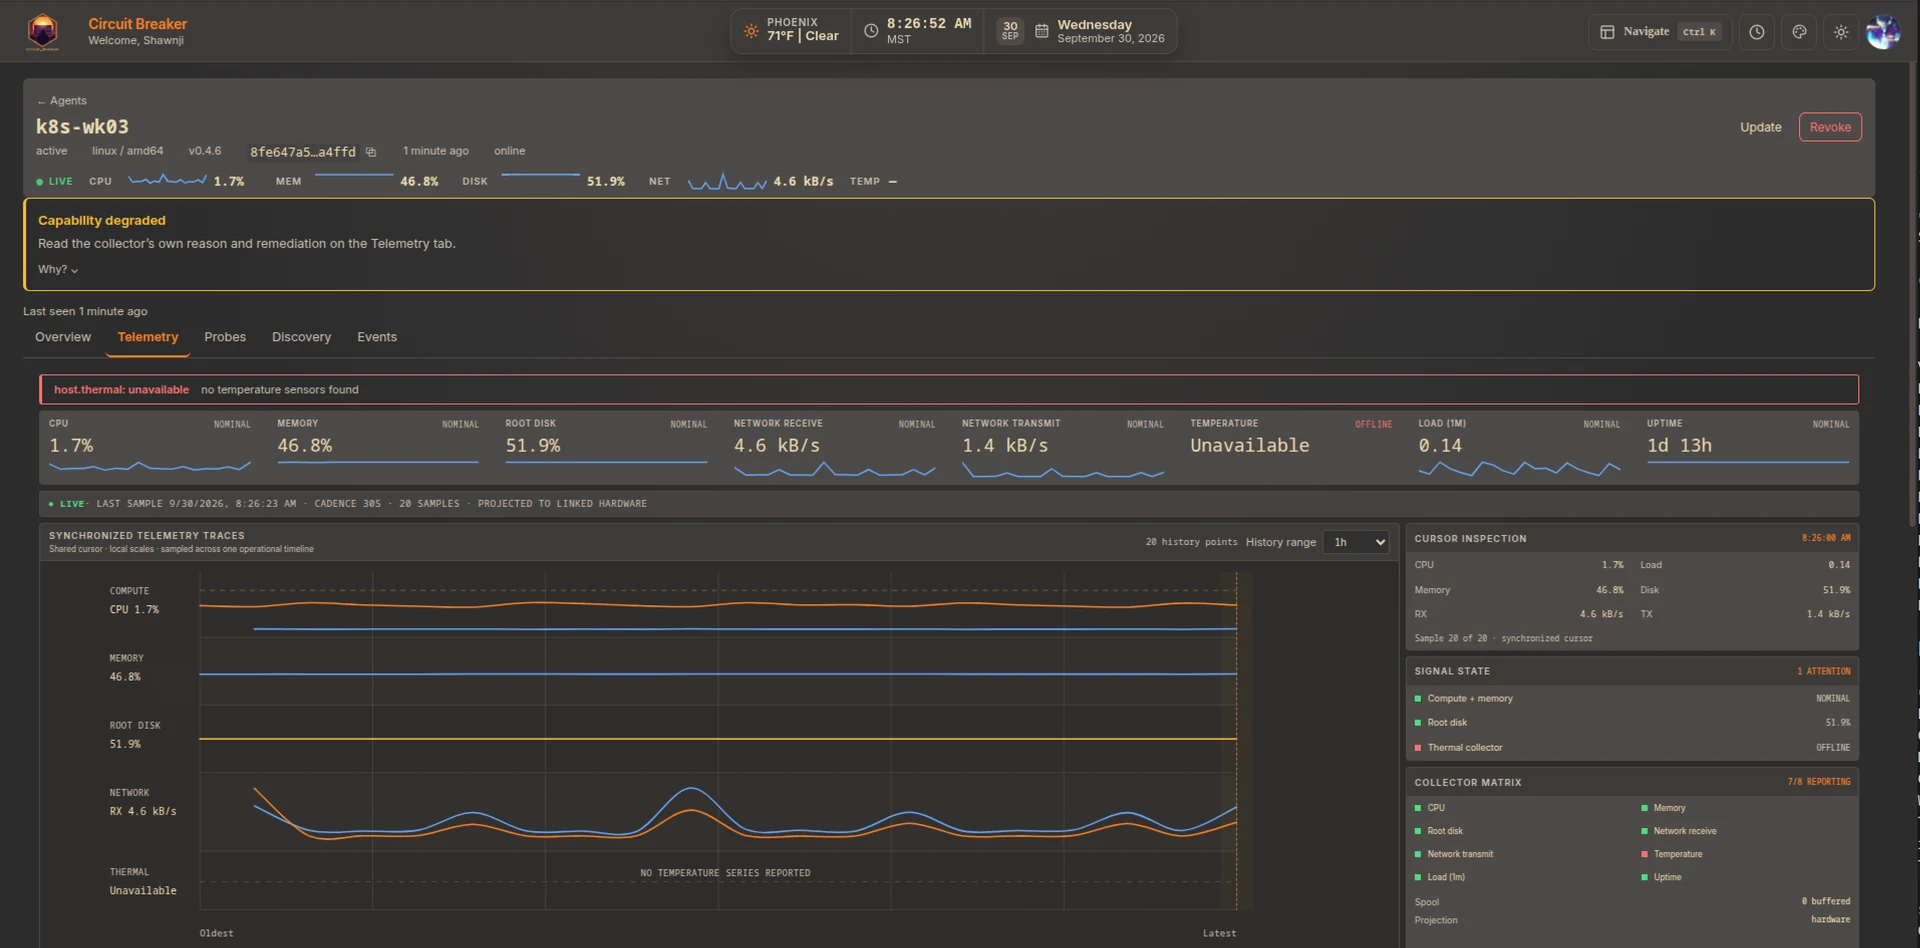Click the Uptime 1d 13h card

coord(1748,446)
